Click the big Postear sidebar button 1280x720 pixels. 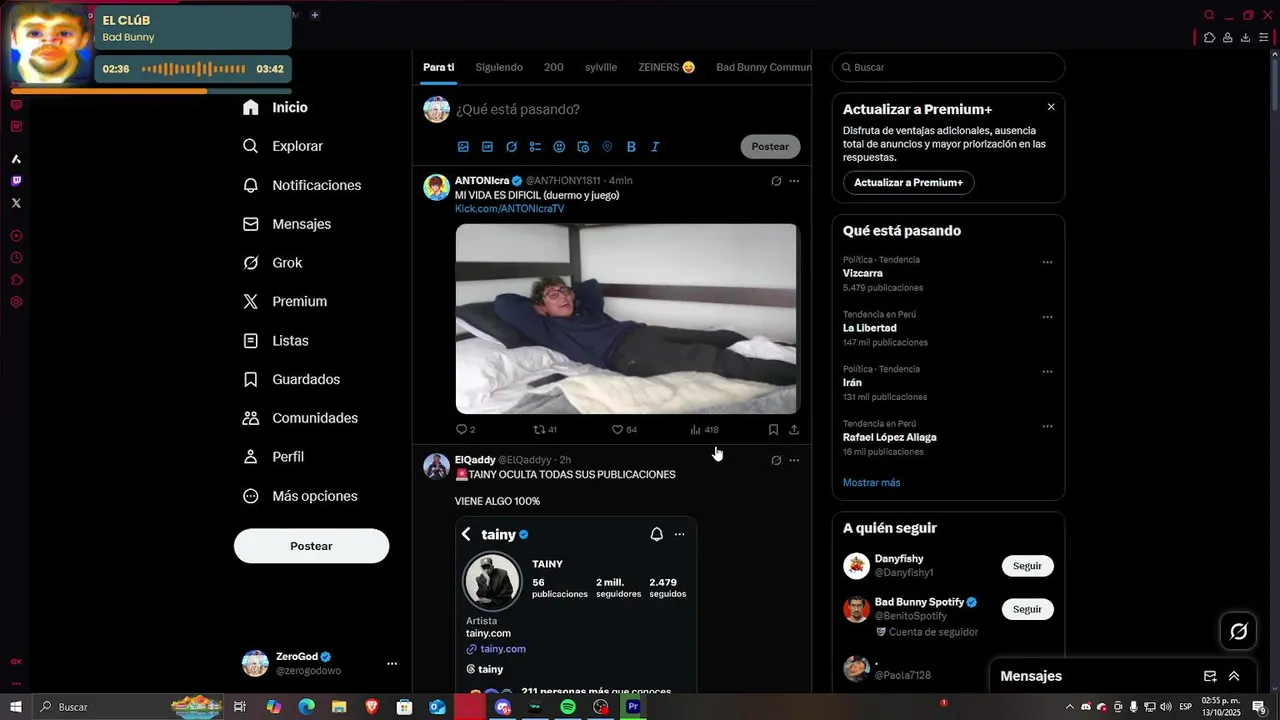[x=311, y=546]
